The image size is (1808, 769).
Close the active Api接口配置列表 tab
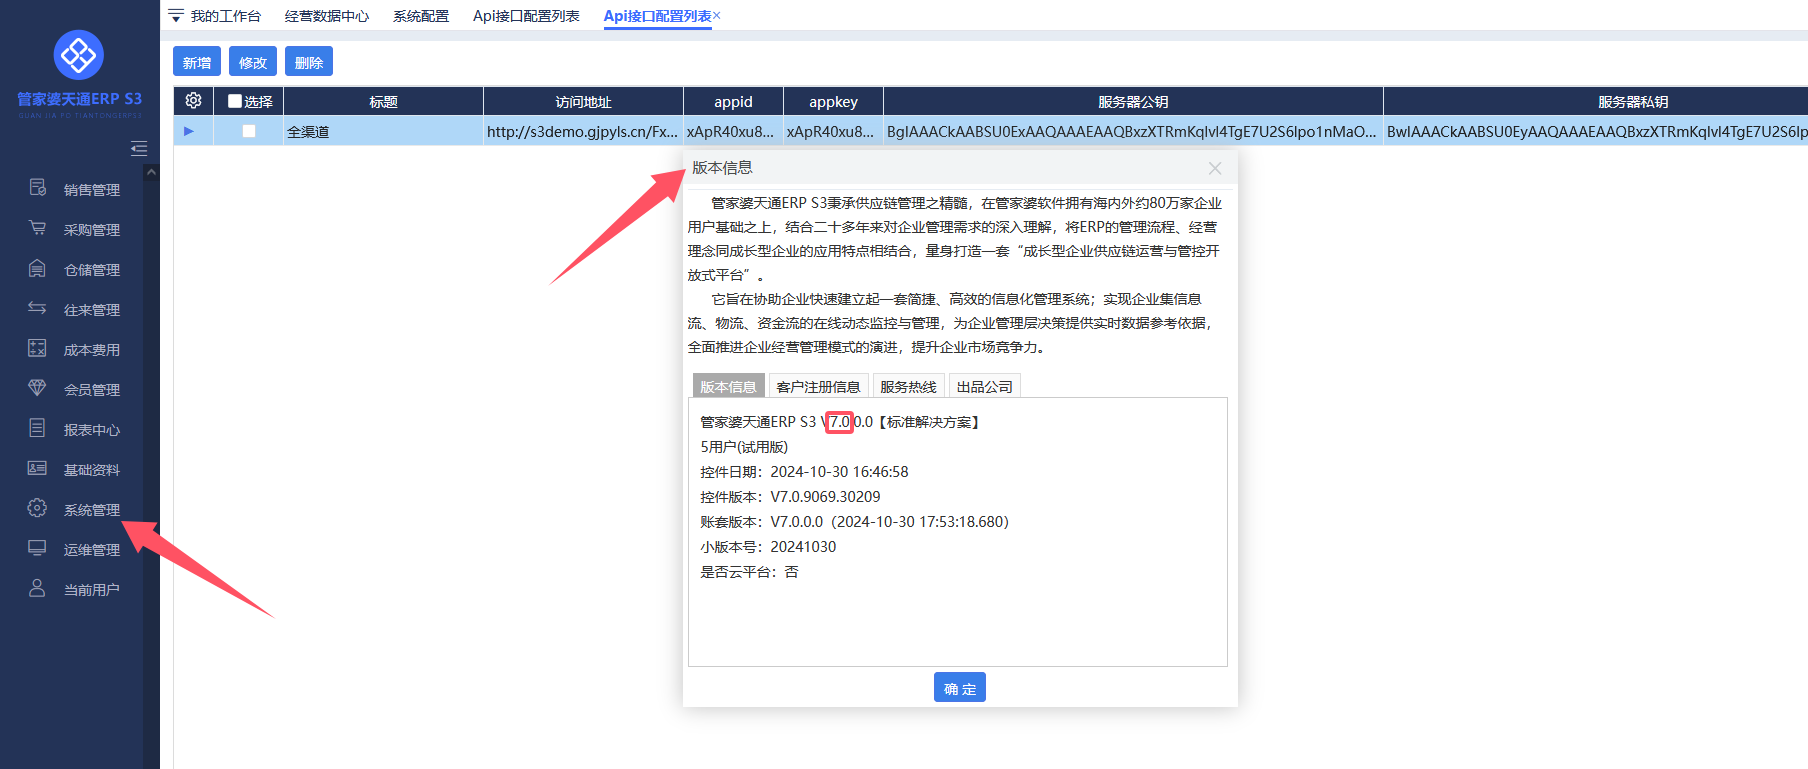coord(717,15)
